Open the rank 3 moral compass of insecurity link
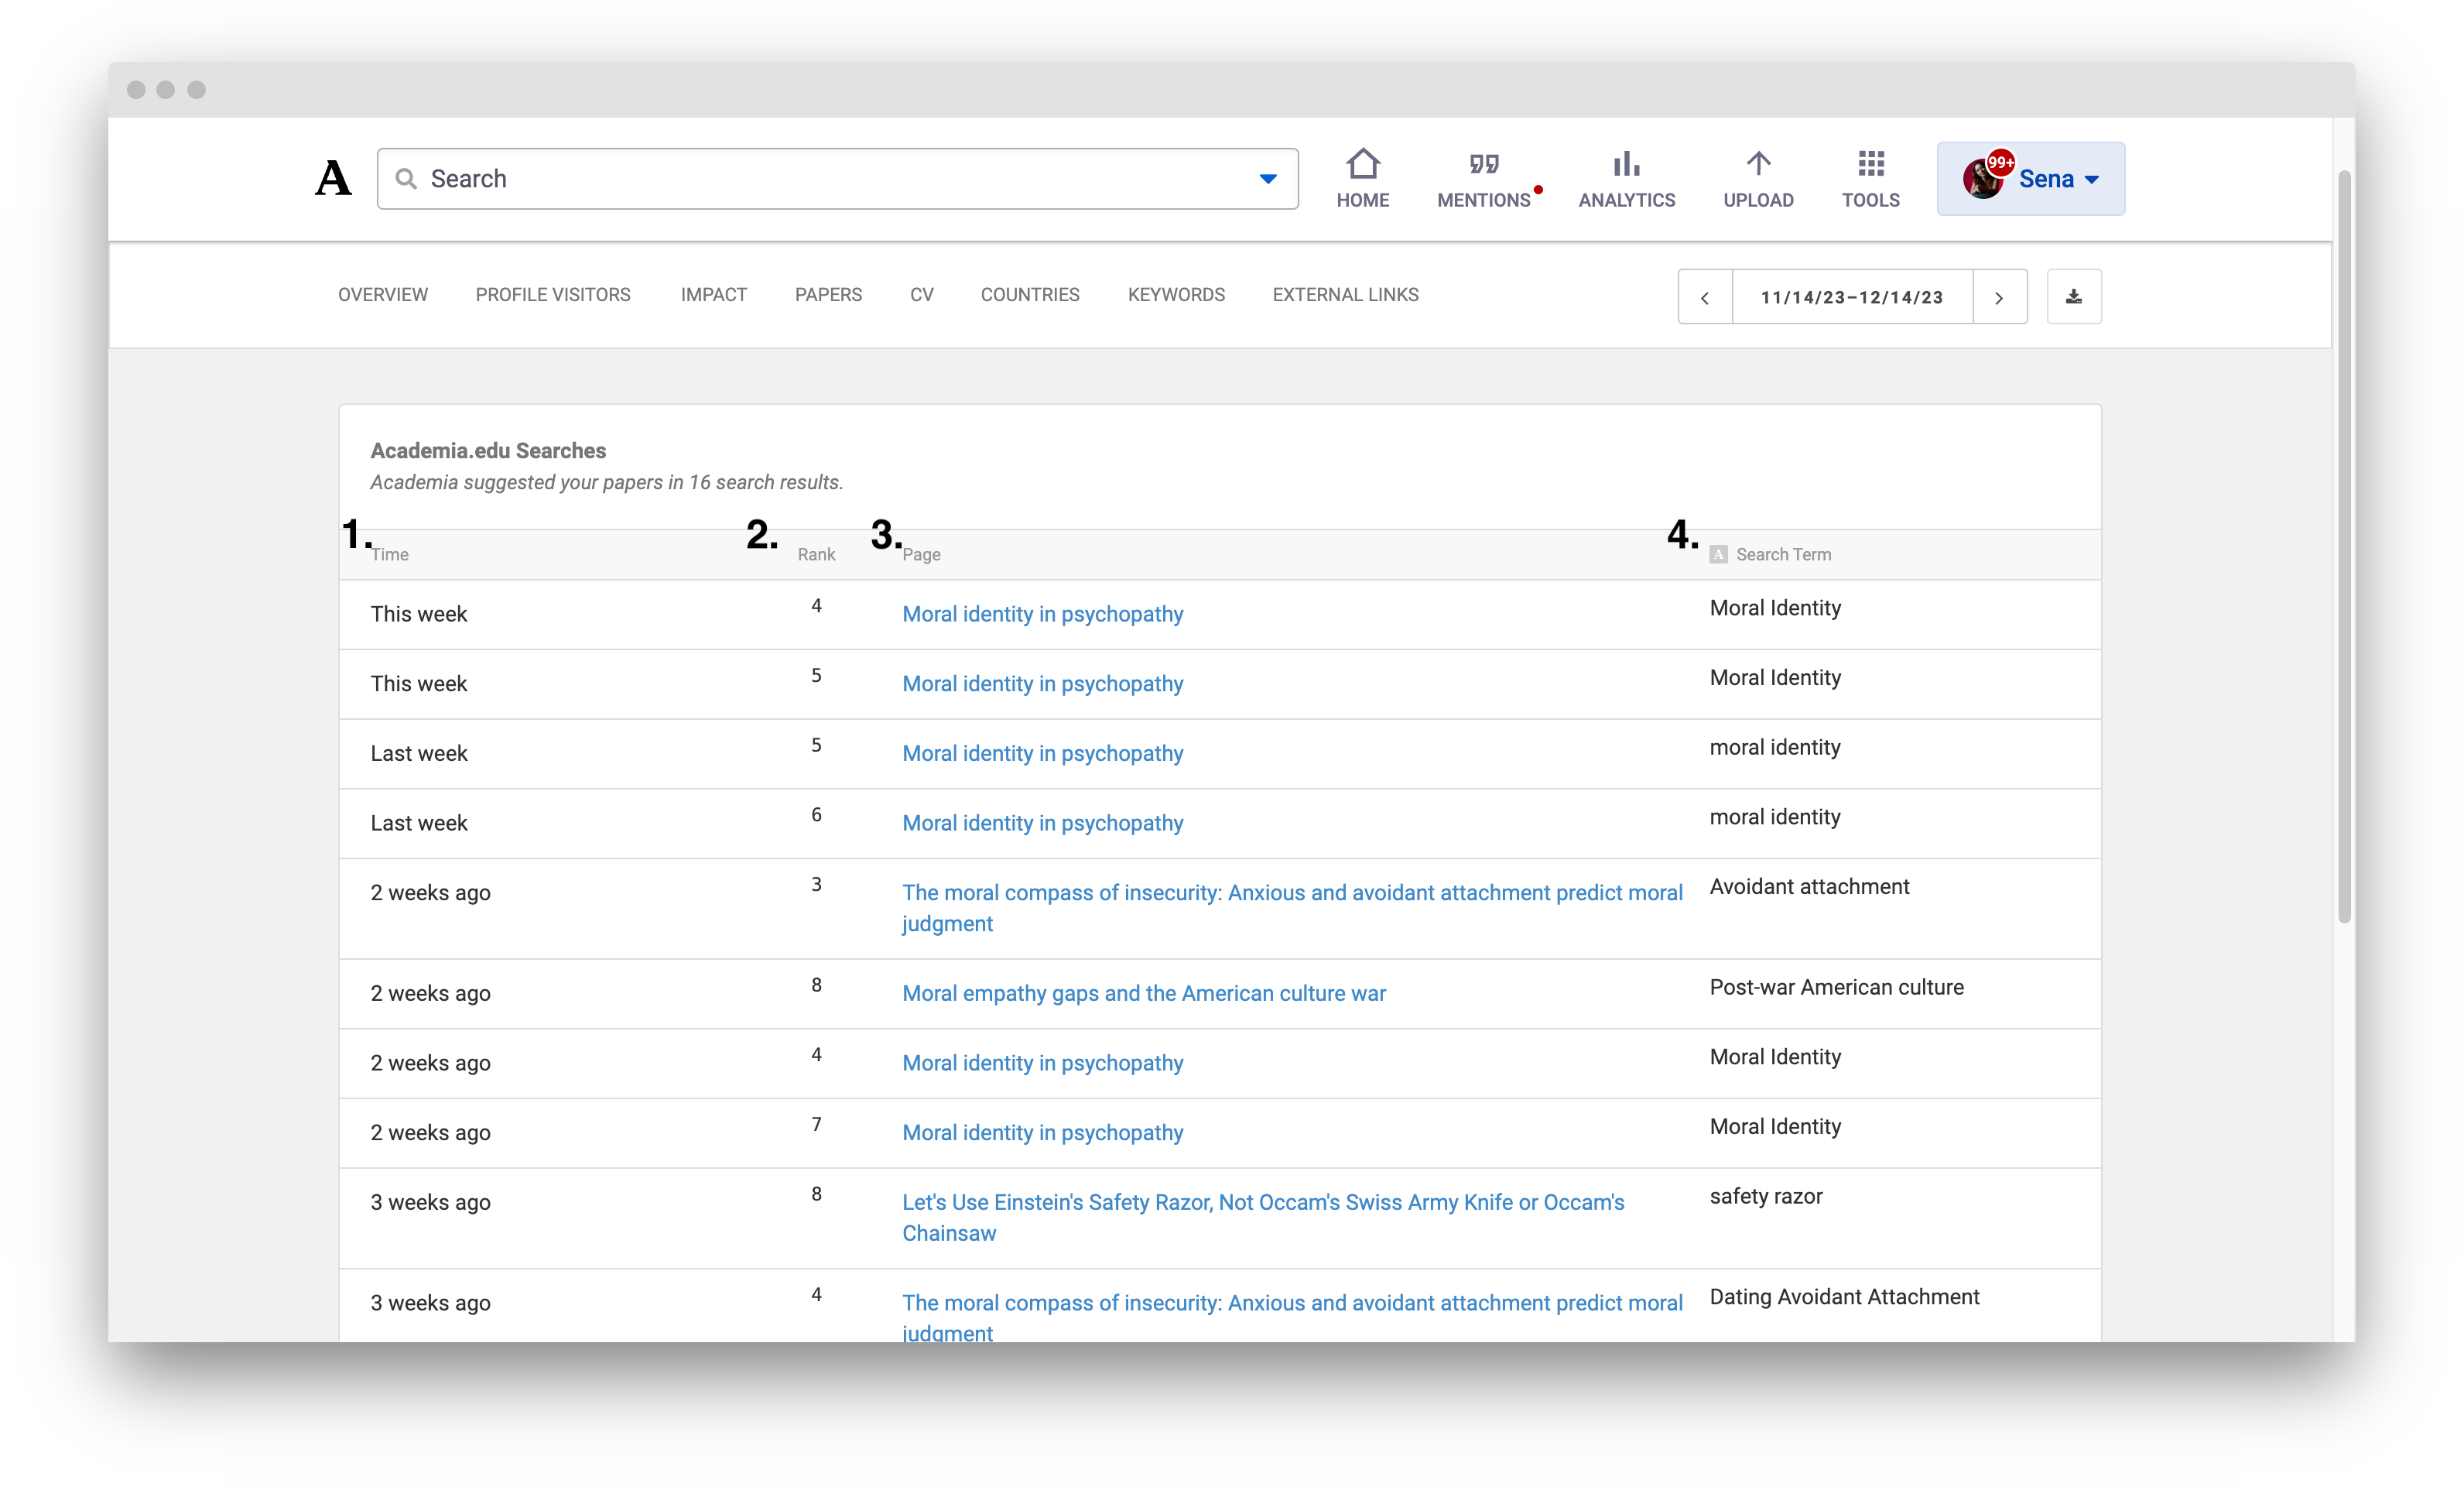This screenshot has width=2464, height=1497. coord(1292,908)
